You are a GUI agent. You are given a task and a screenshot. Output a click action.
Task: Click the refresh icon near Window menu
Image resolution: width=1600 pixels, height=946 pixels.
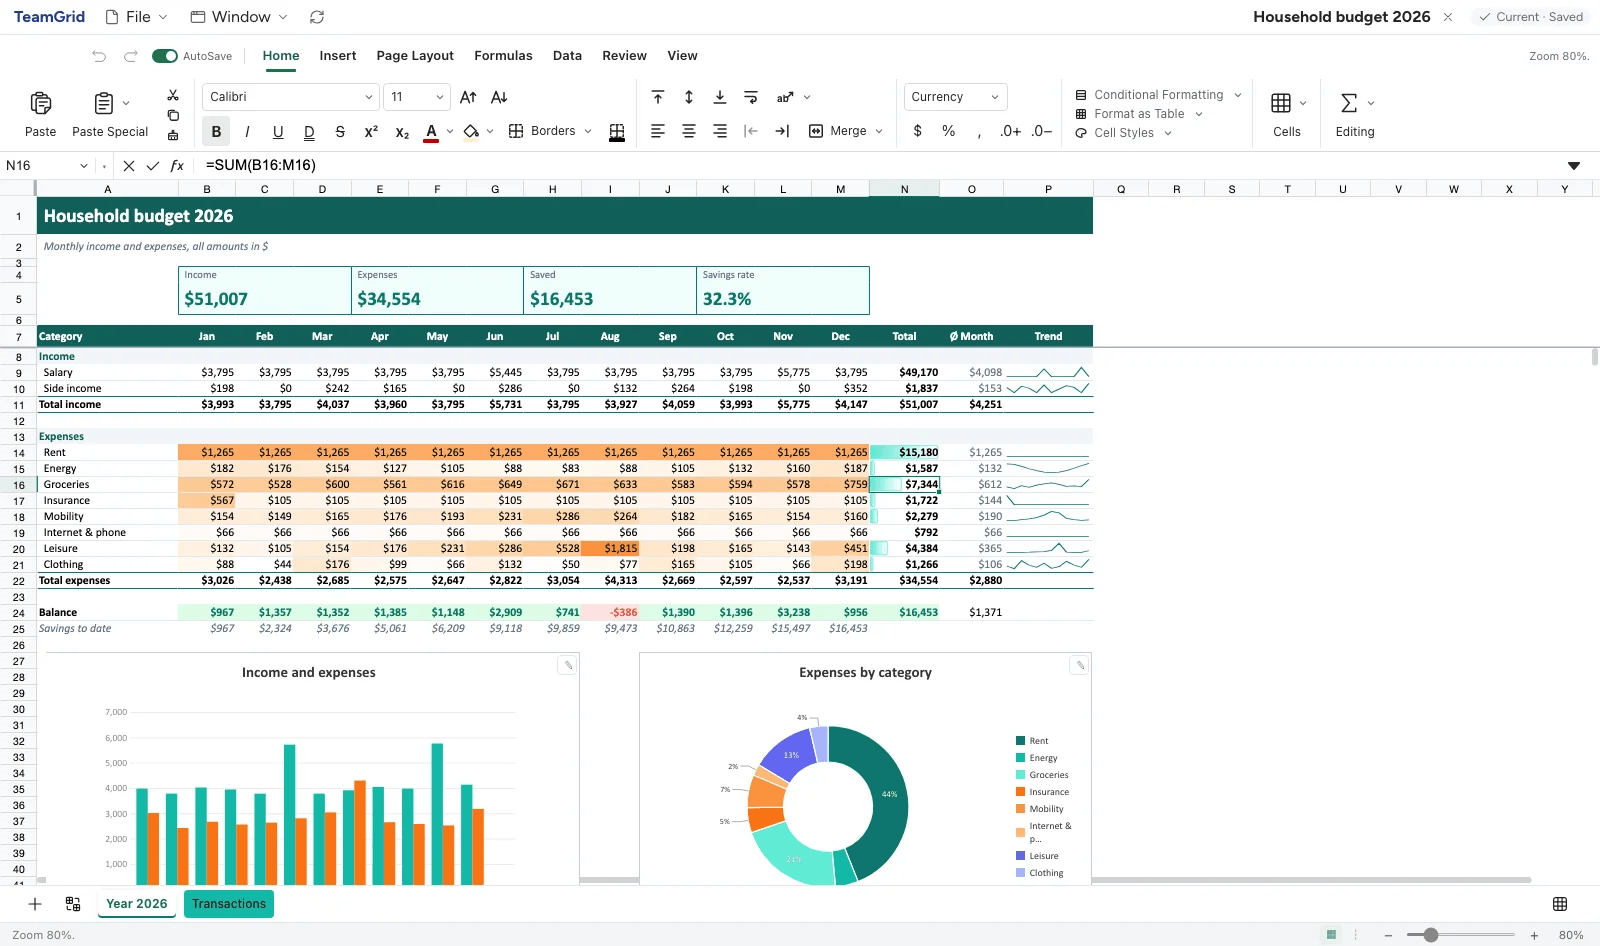coord(317,17)
